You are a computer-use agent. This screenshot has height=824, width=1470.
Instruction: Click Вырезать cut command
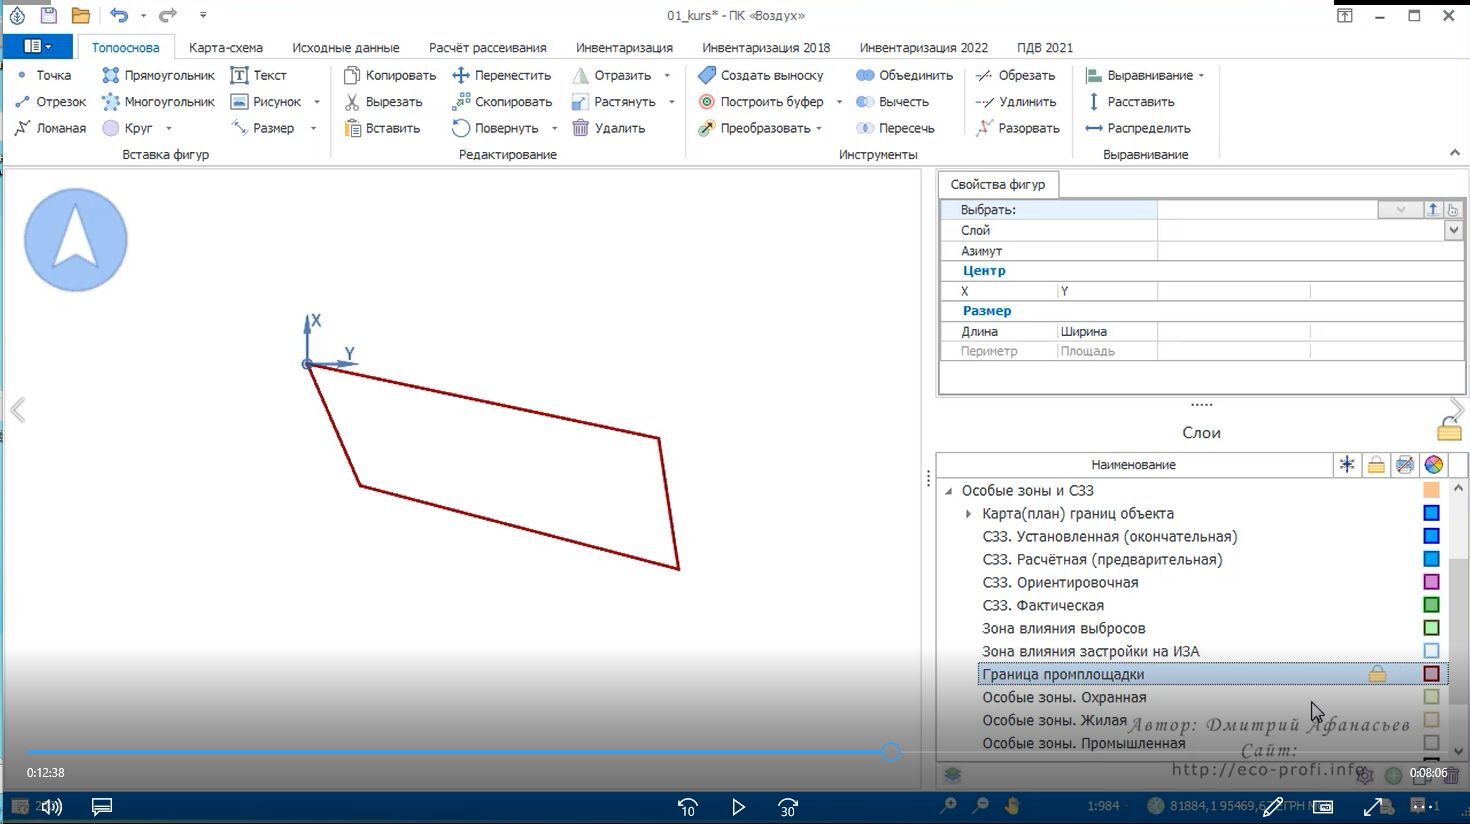point(383,102)
